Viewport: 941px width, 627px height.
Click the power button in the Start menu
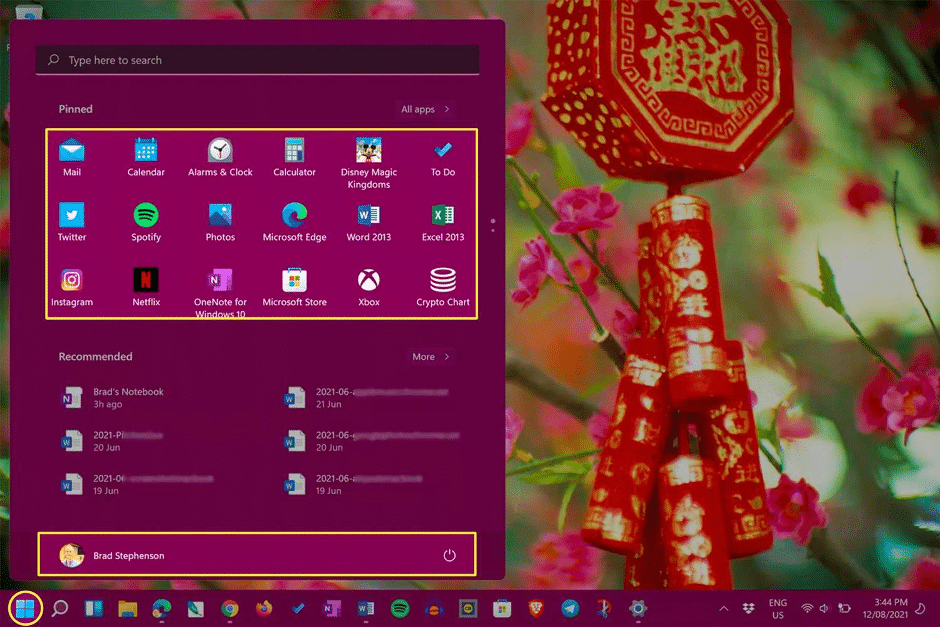[449, 554]
